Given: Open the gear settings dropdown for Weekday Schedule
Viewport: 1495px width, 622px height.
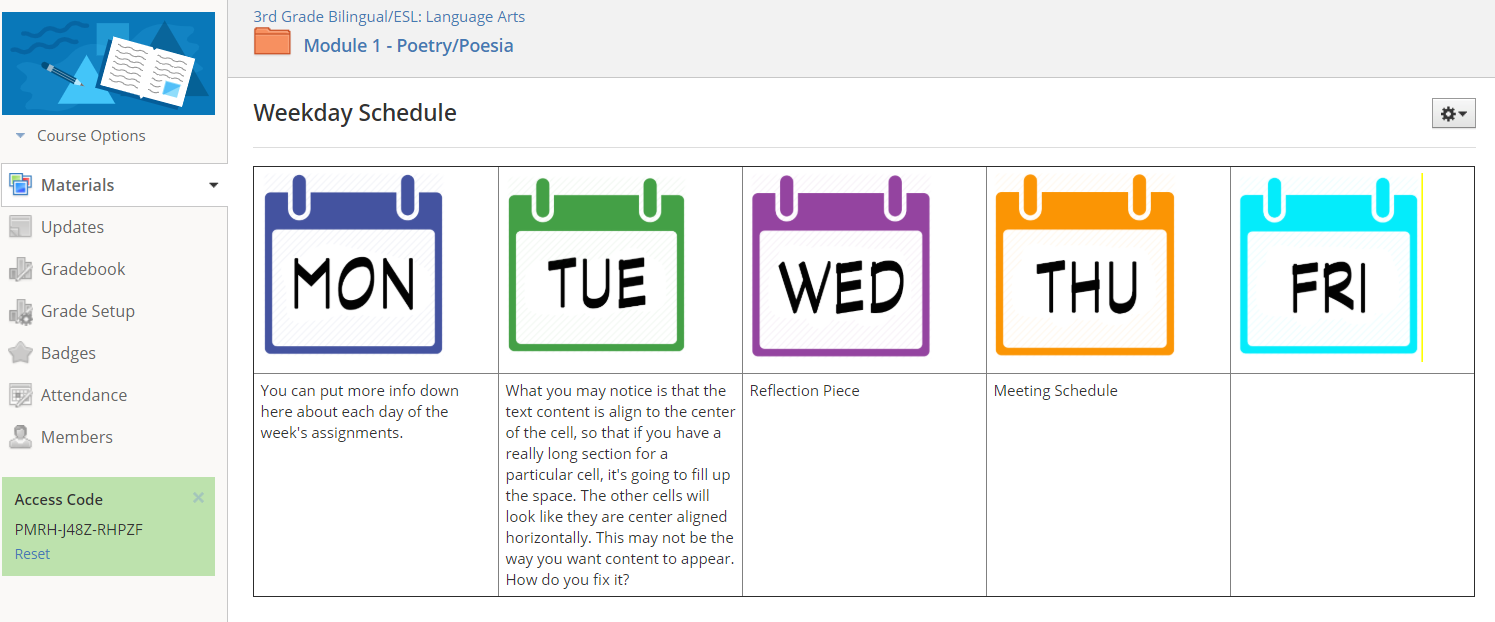Looking at the screenshot, I should tap(1453, 114).
